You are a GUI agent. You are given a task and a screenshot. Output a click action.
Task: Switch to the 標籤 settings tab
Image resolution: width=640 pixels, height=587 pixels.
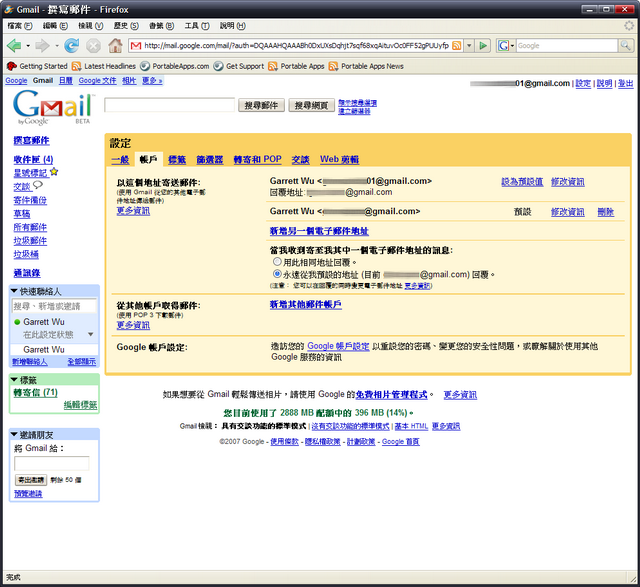[x=177, y=160]
